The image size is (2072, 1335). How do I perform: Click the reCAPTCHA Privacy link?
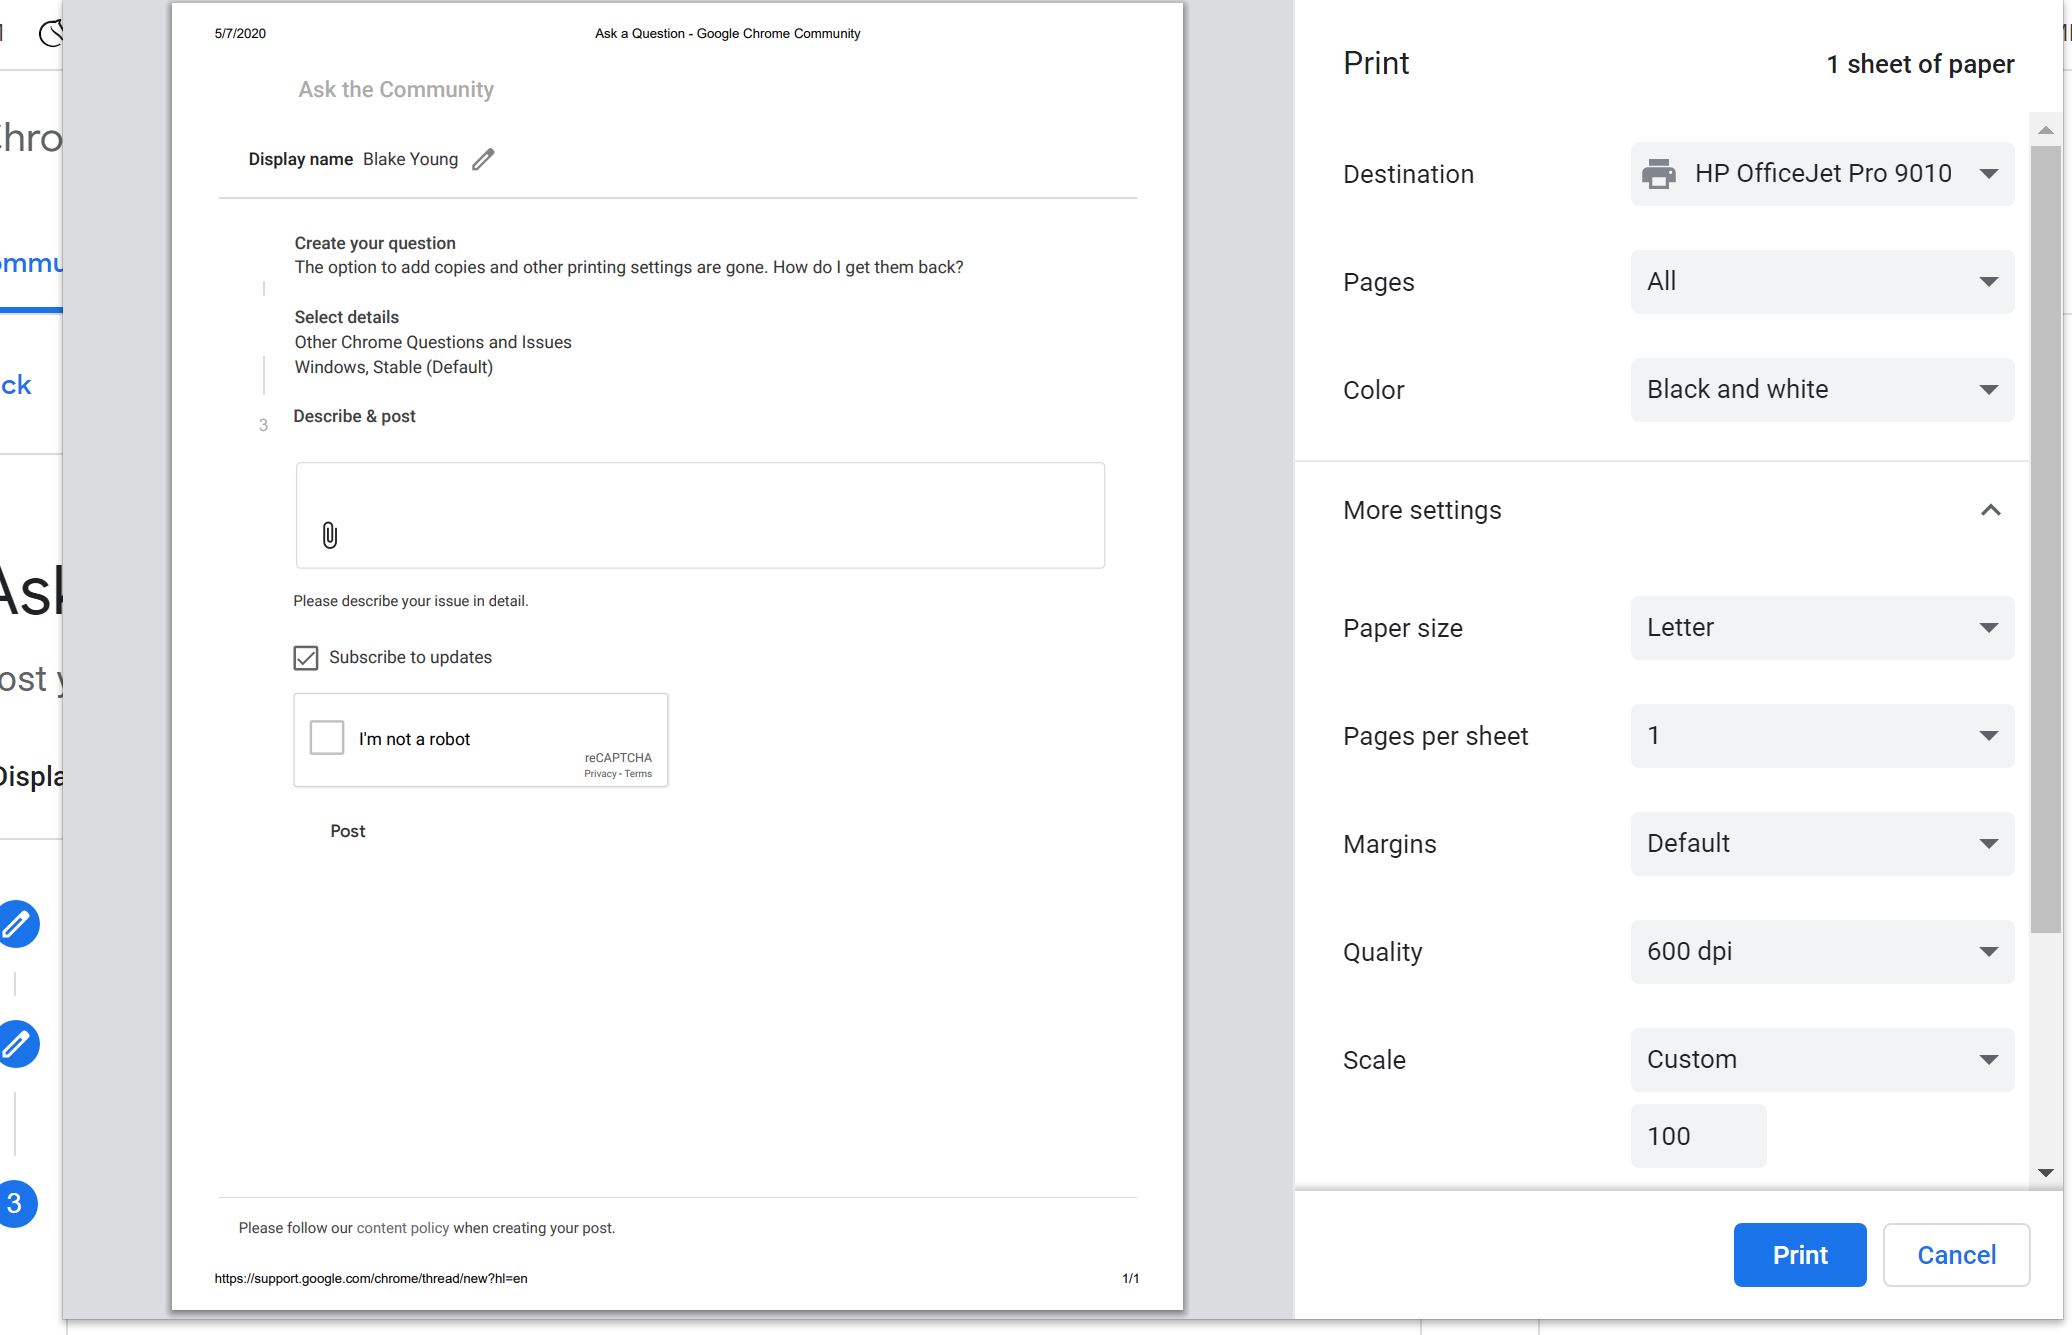point(600,774)
